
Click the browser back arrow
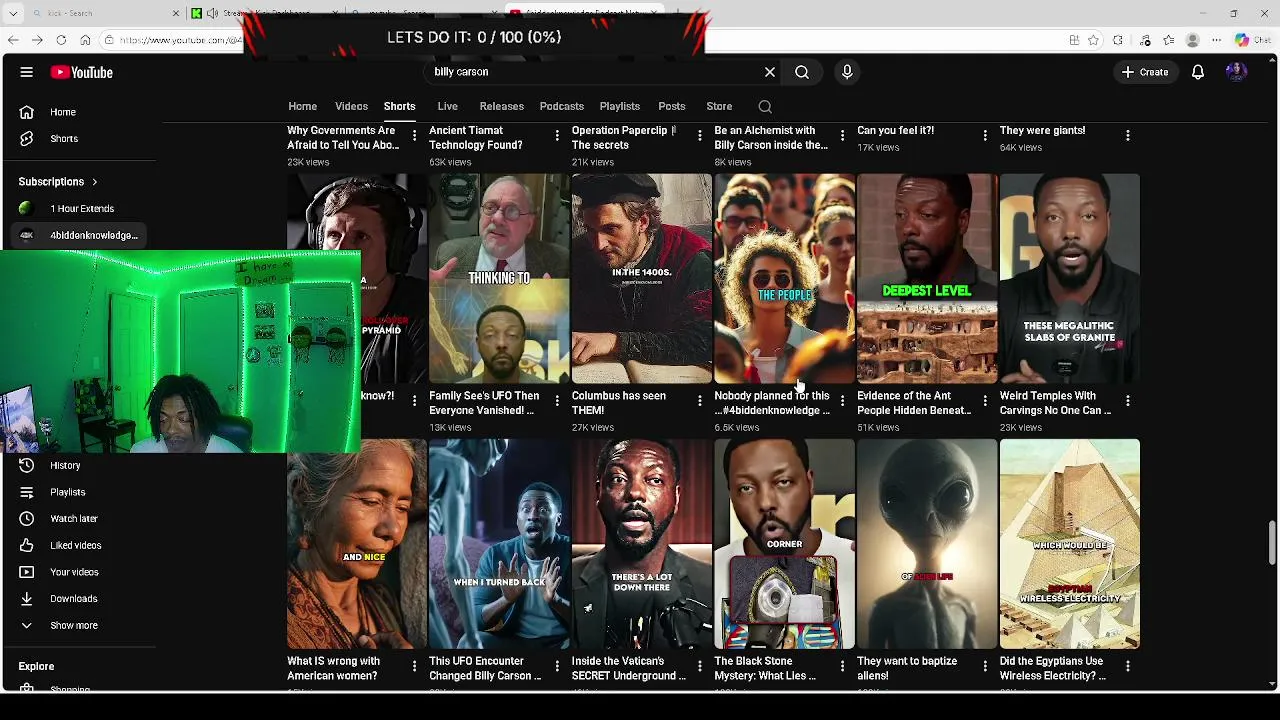tap(13, 40)
